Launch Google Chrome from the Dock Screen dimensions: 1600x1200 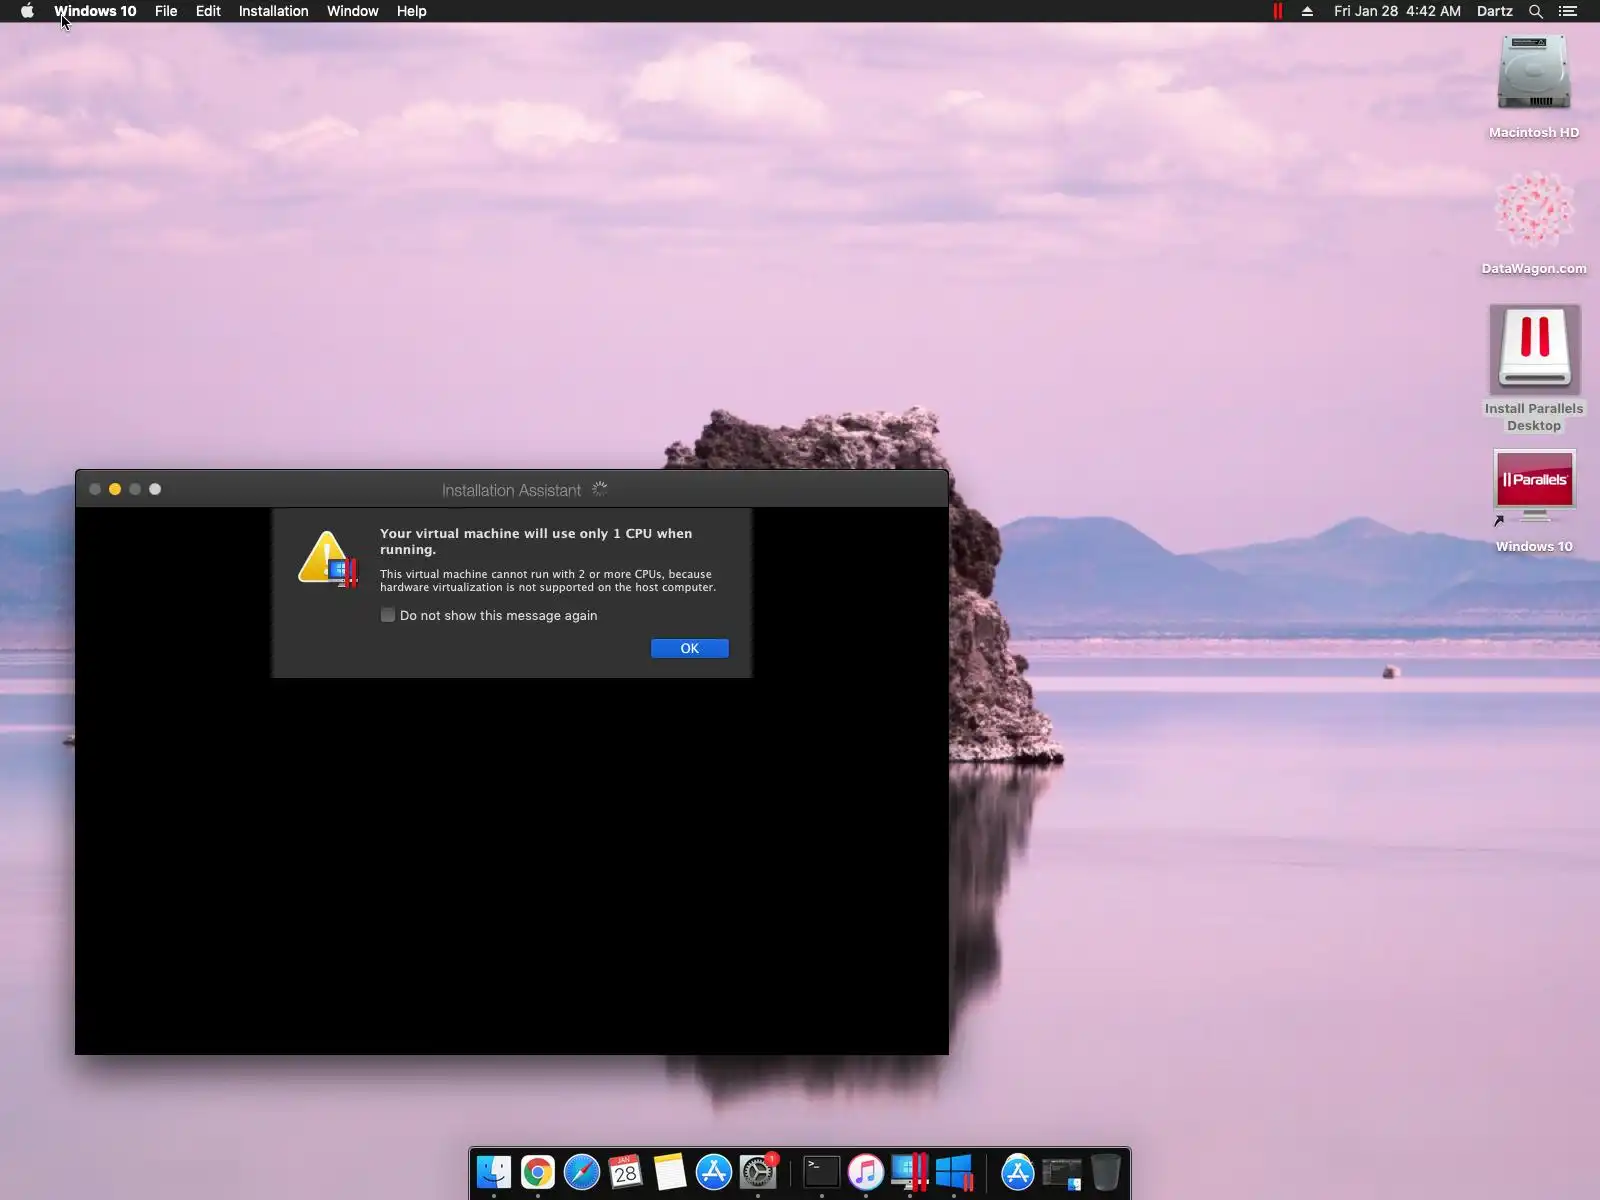538,1172
